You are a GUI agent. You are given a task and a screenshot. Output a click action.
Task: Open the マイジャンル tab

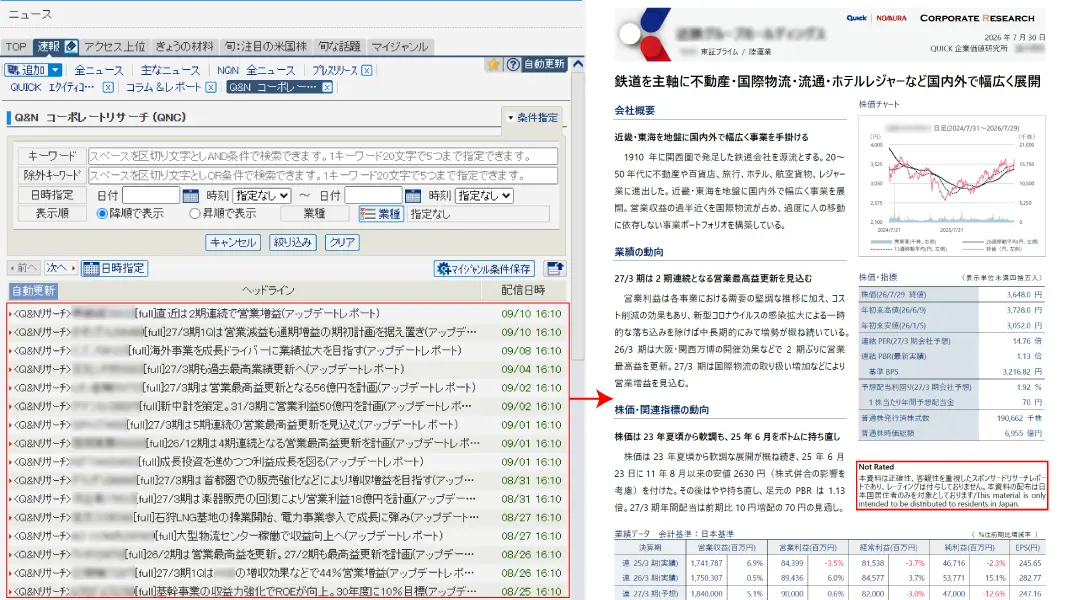(x=400, y=46)
